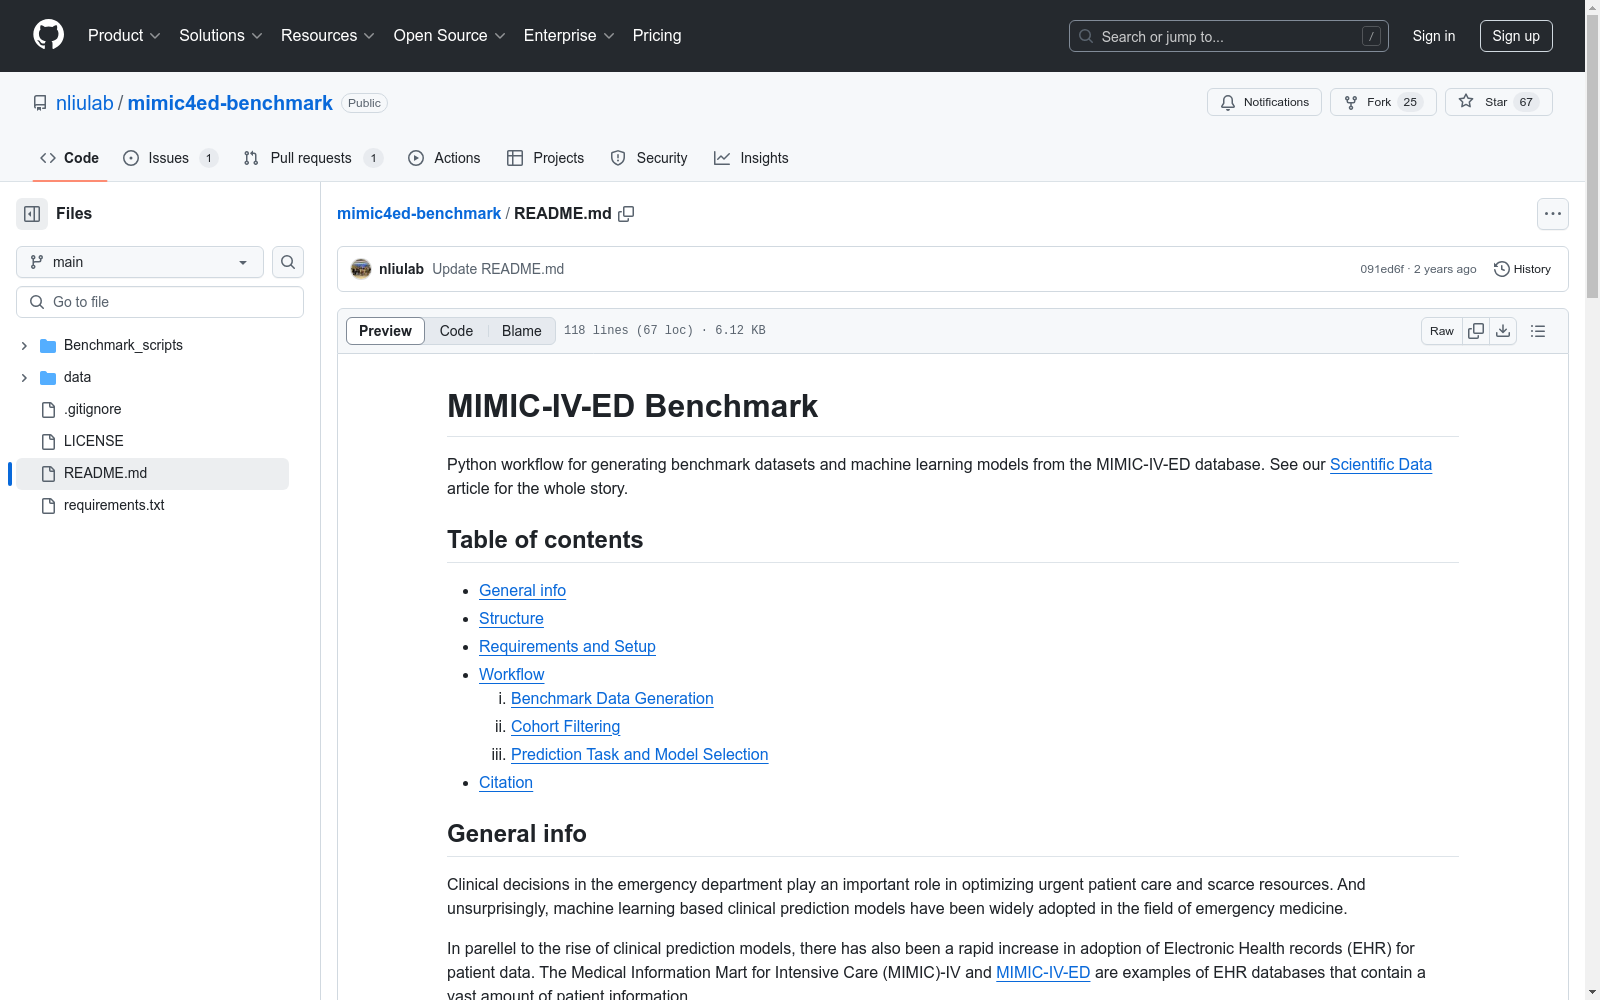
Task: Collapse the Files side panel icon
Action: (32, 214)
